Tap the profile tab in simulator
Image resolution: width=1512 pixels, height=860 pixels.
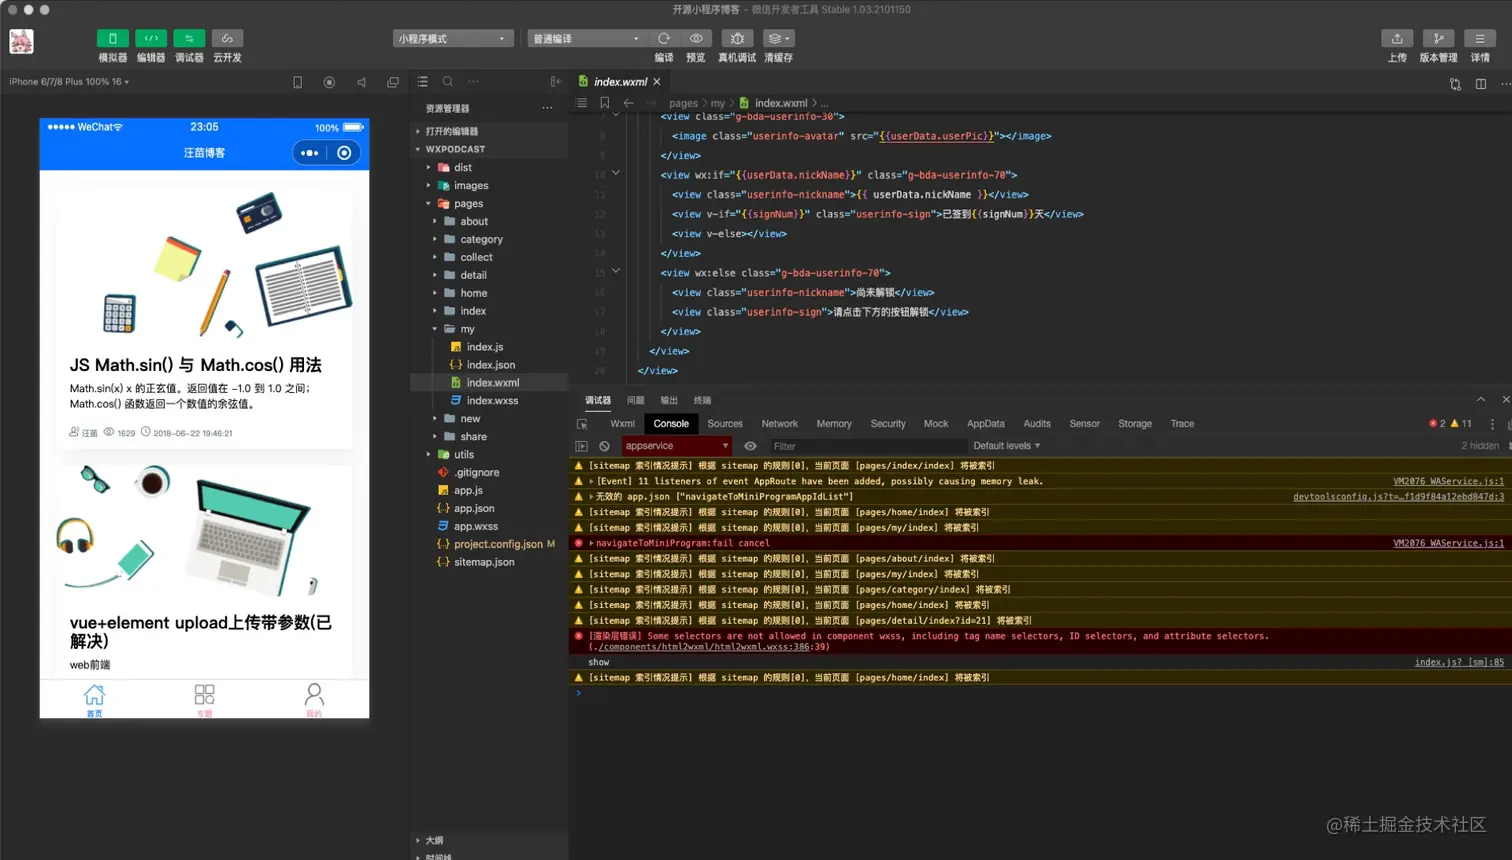pos(314,699)
